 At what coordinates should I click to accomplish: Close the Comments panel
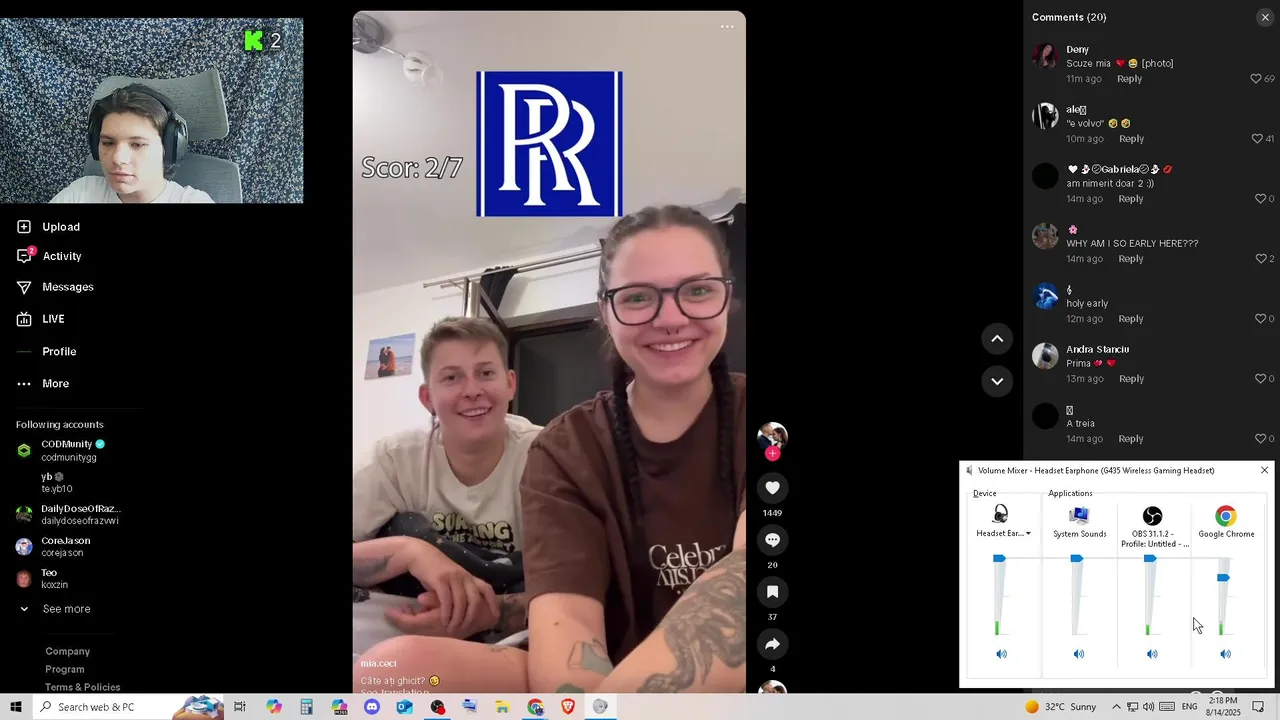(1265, 17)
